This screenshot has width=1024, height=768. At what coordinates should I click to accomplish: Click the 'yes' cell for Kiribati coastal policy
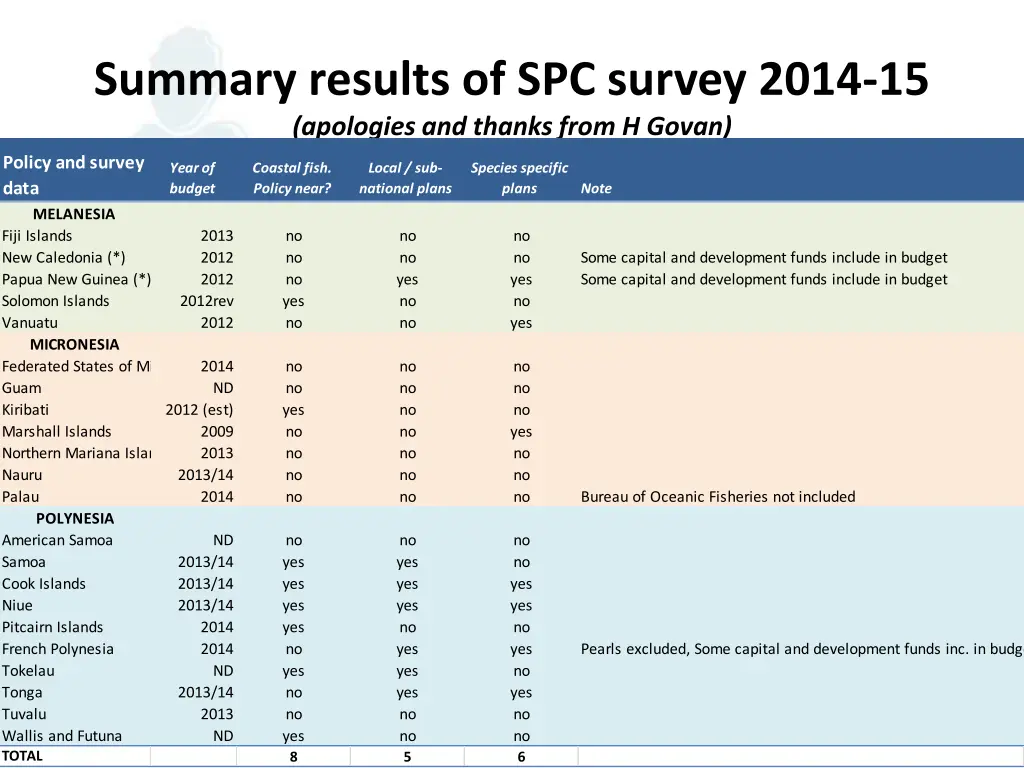292,409
